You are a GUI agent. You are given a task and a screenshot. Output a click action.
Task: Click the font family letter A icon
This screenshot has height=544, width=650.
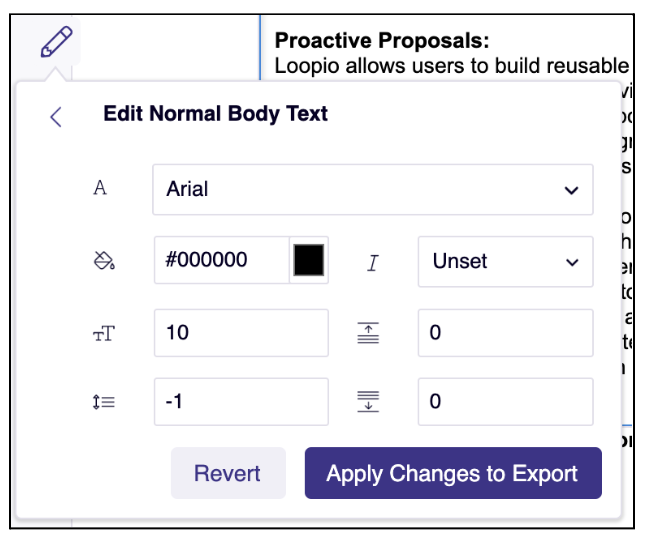tap(99, 188)
